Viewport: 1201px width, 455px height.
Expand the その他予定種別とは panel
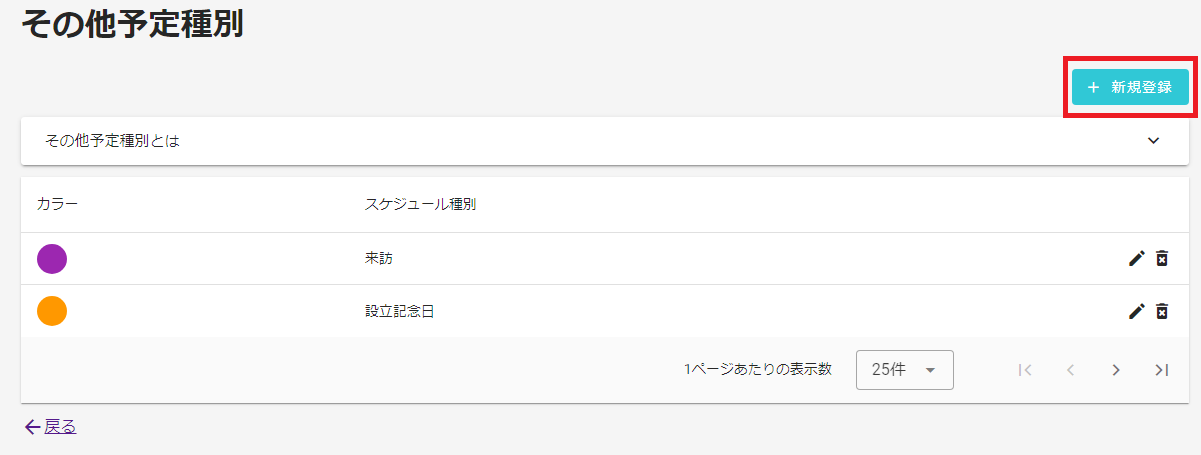pos(605,141)
